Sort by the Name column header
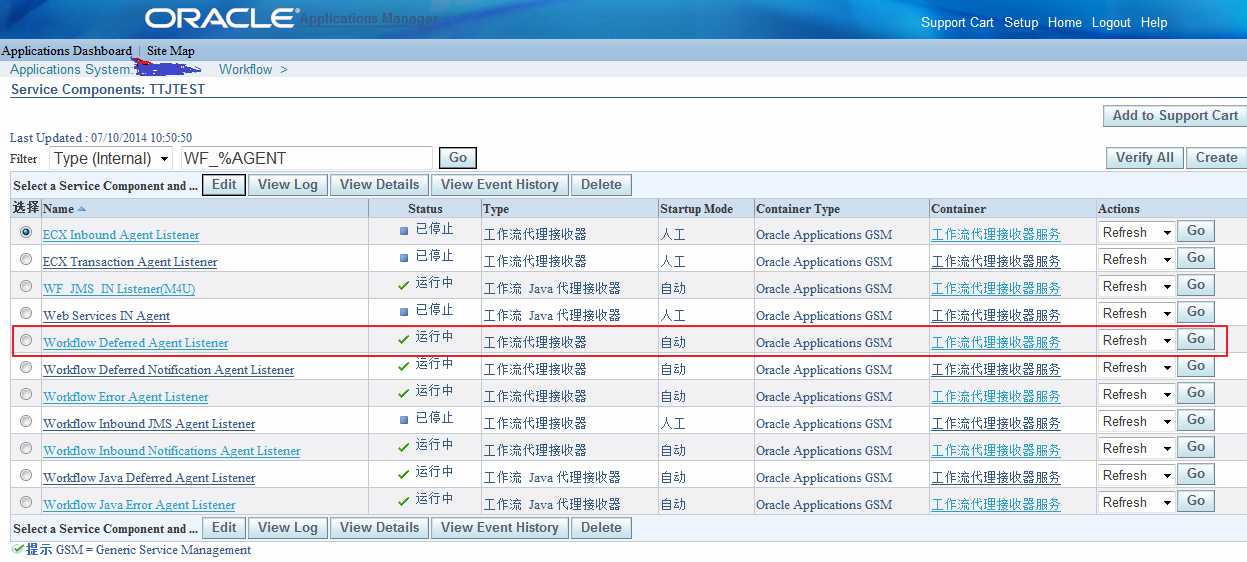Screen dimensions: 1247x562 click(58, 209)
